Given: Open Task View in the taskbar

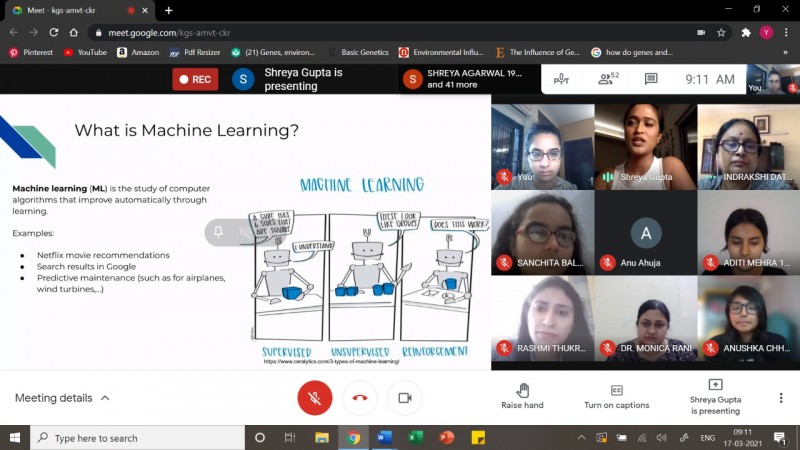Looking at the screenshot, I should 290,438.
